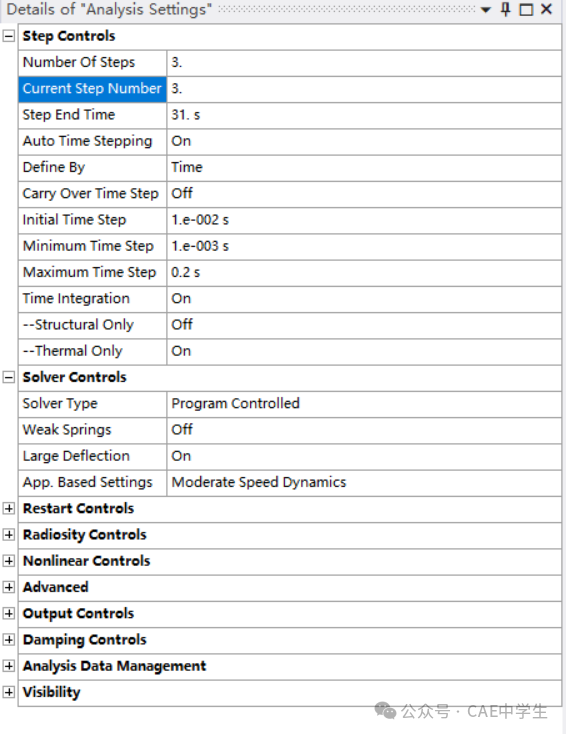Change the Define By Time value
The height and width of the screenshot is (734, 566).
click(364, 167)
